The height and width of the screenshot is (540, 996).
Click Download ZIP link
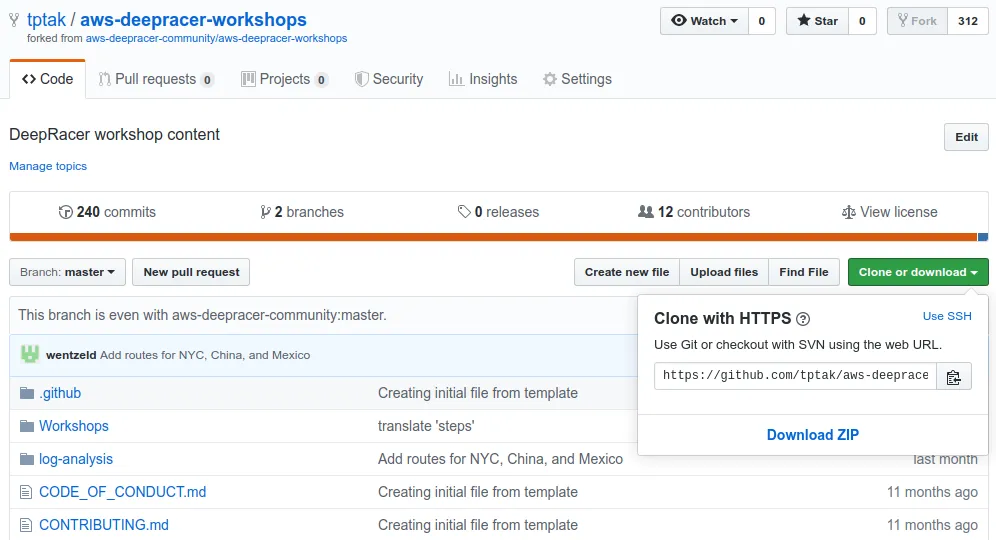click(812, 435)
